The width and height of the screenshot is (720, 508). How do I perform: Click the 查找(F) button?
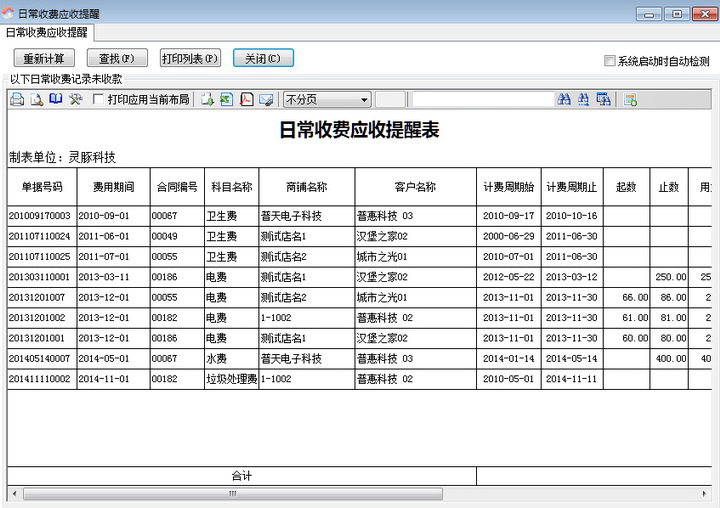117,58
